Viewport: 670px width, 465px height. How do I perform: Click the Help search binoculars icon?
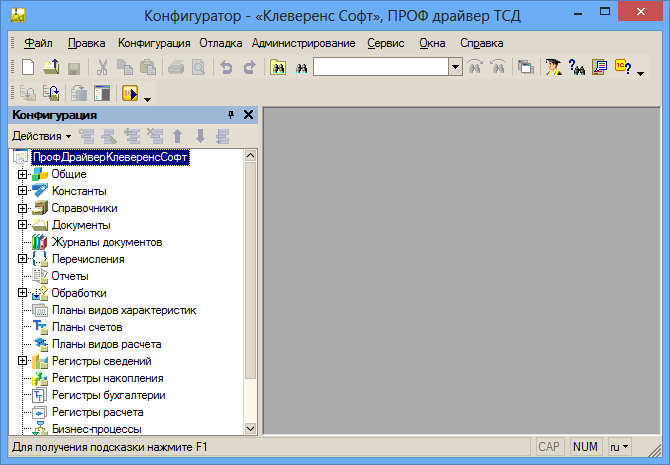tap(576, 68)
